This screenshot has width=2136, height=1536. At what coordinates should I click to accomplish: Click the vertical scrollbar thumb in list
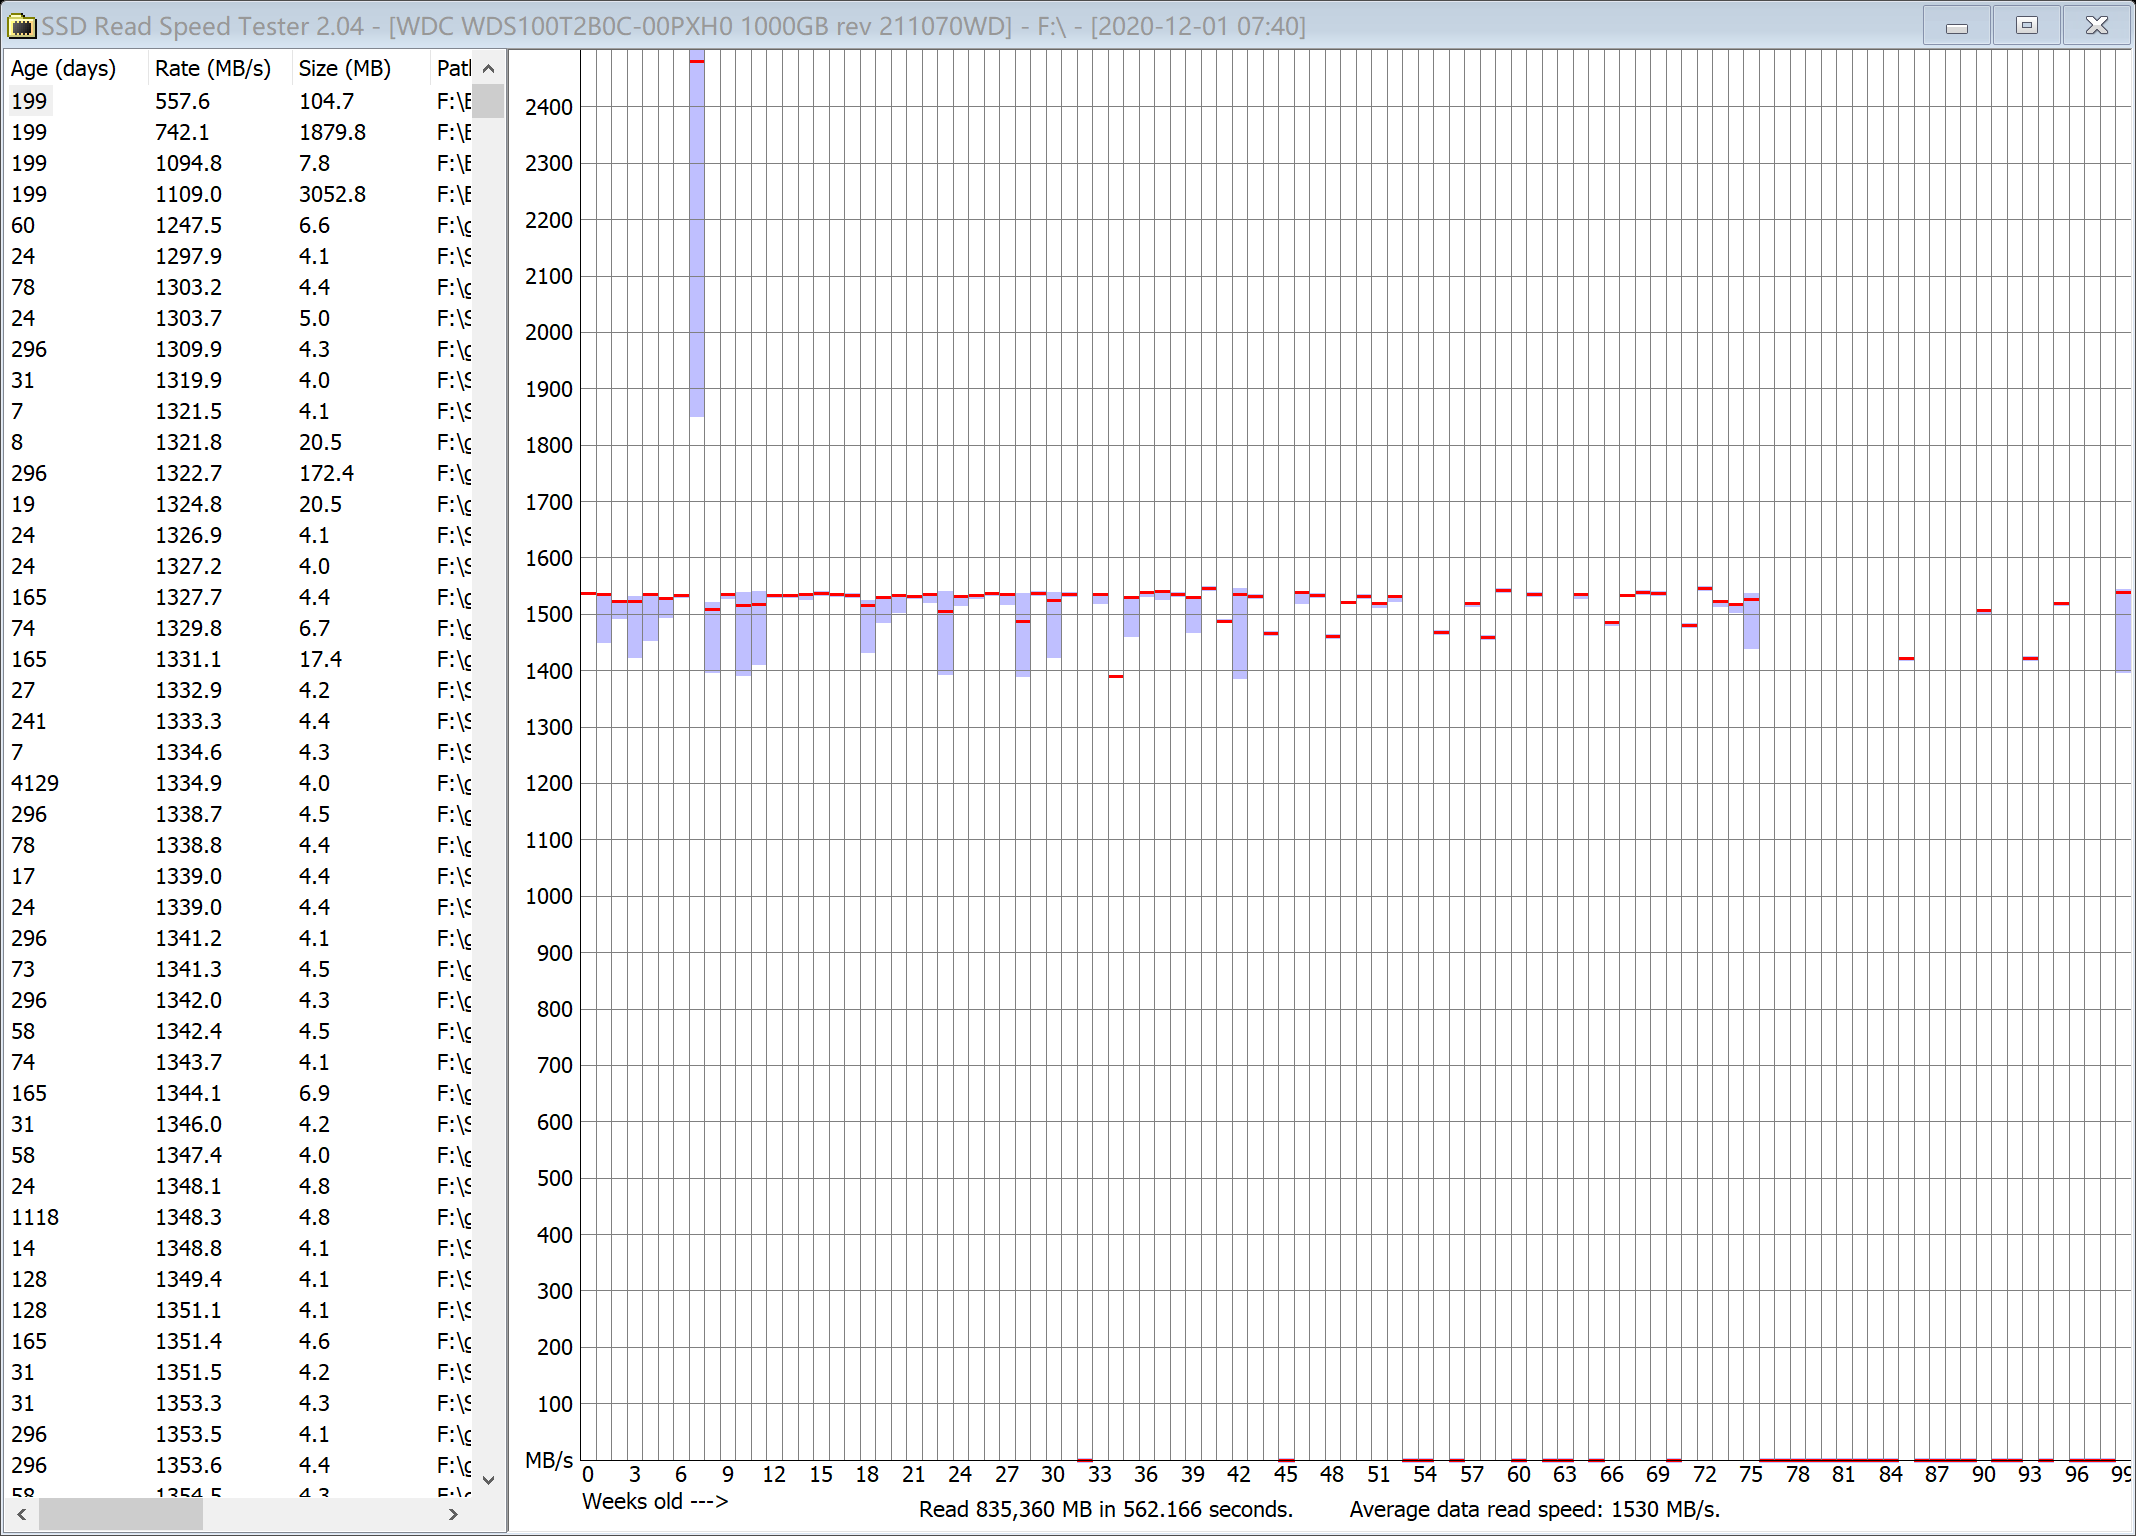click(x=488, y=101)
